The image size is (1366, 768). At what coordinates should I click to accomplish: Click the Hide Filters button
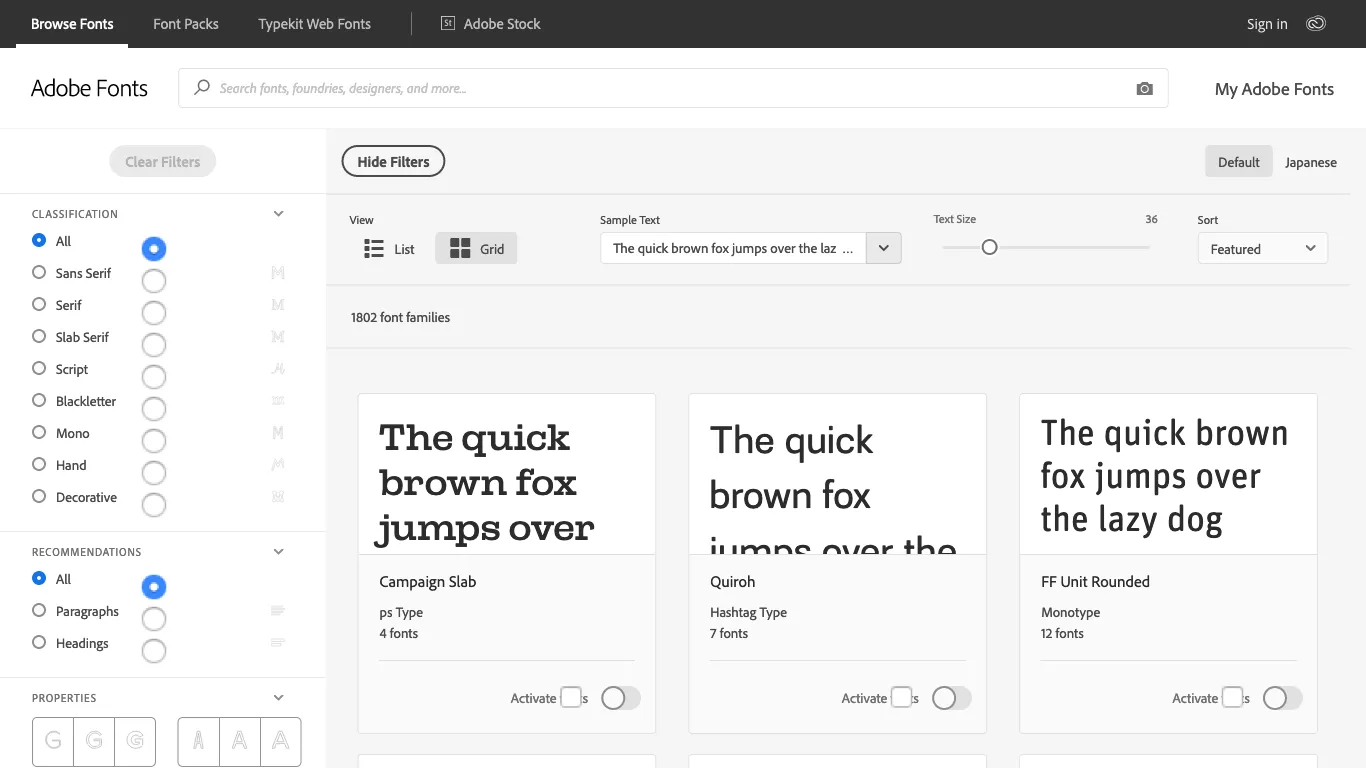(x=393, y=161)
